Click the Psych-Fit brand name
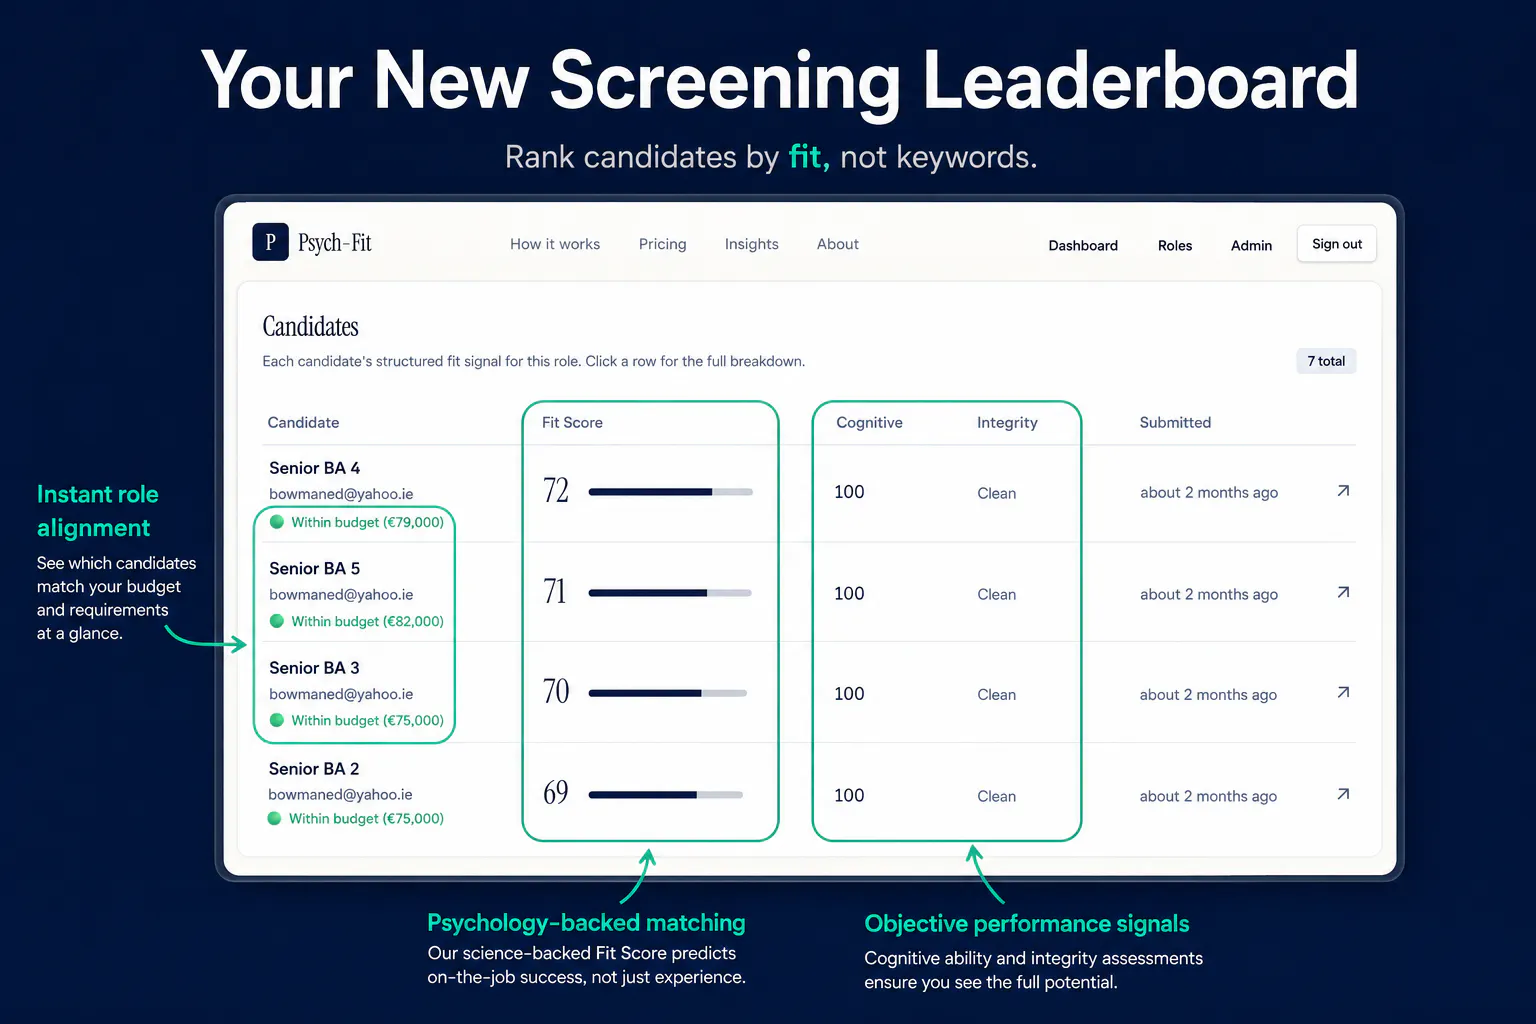This screenshot has height=1024, width=1536. click(334, 243)
